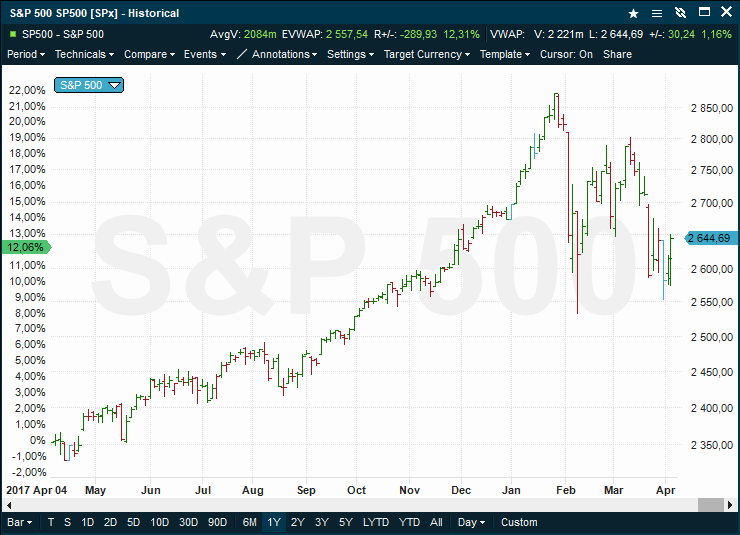Viewport: 740px width, 535px height.
Task: Switch to the 6M time range
Action: coord(249,522)
